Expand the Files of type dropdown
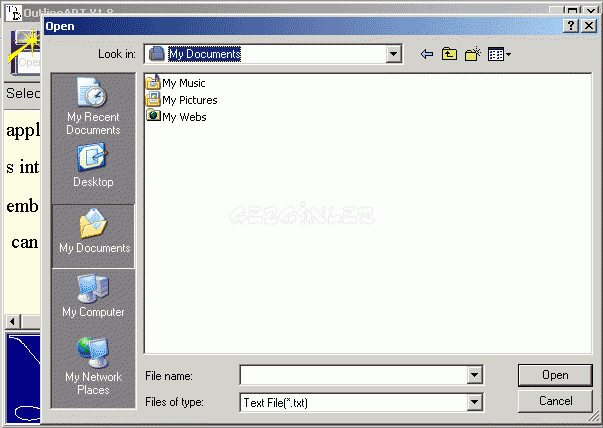Screen dimensions: 603x428 (x=475, y=402)
